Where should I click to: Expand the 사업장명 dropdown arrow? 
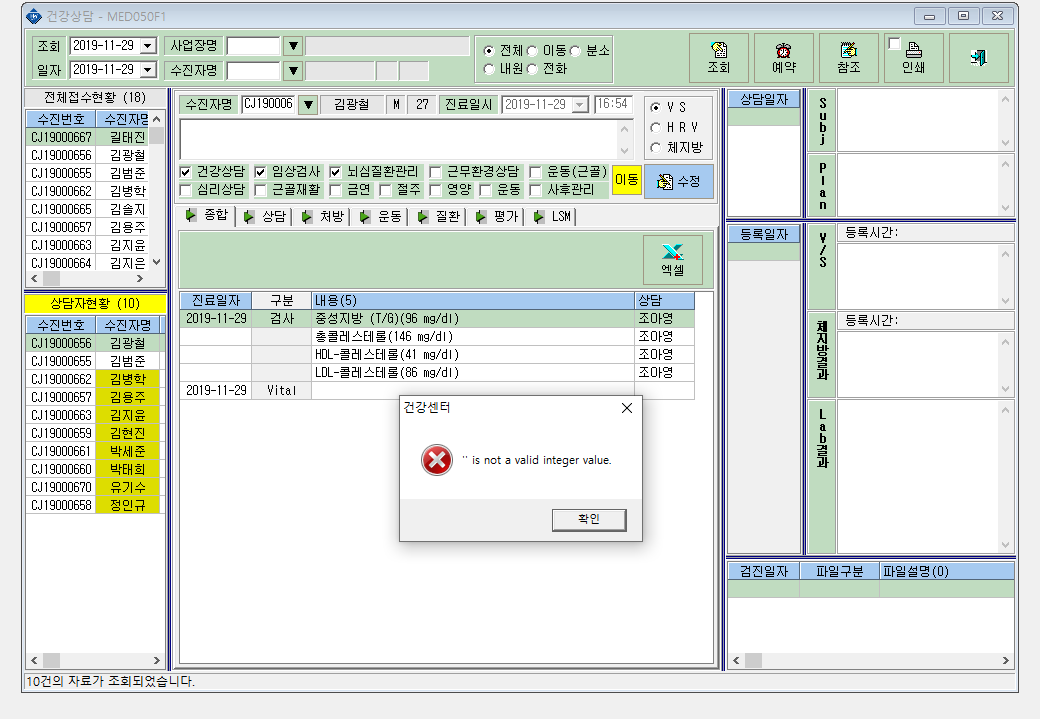(293, 46)
